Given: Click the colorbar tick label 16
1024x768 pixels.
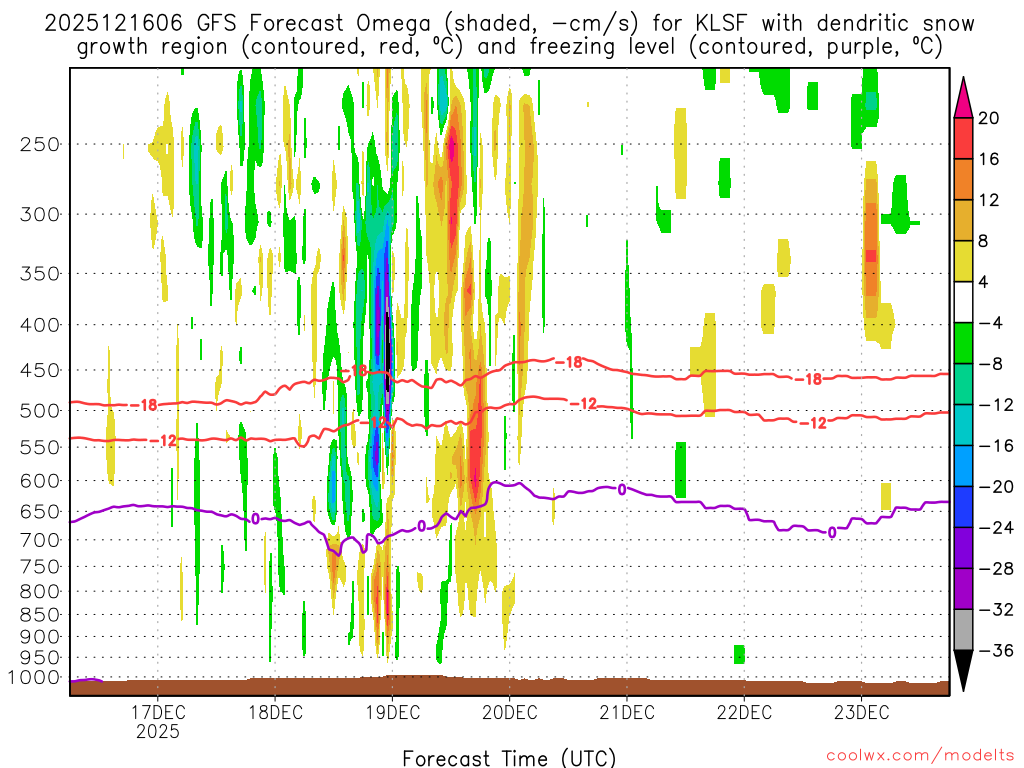Looking at the screenshot, I should pos(989,159).
